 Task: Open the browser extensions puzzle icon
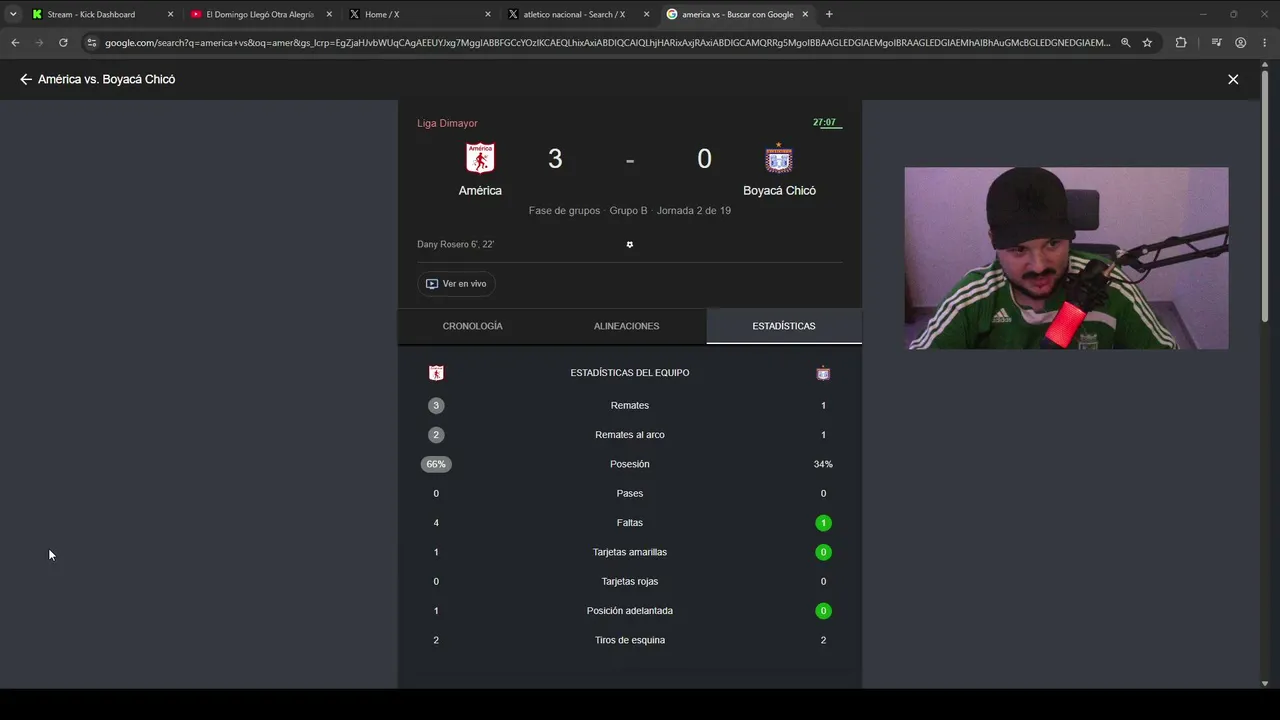1181,43
